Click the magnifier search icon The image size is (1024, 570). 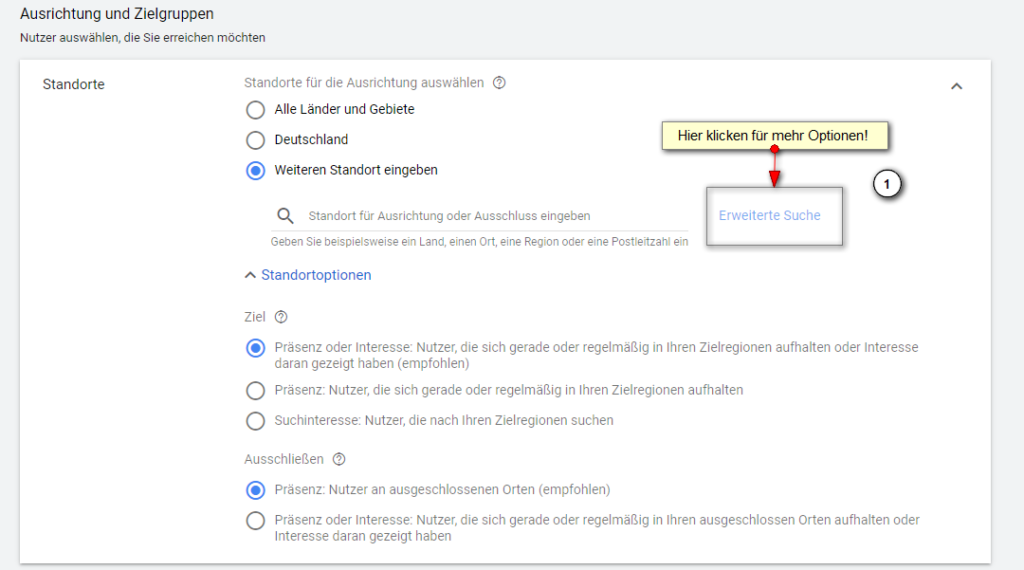[286, 216]
